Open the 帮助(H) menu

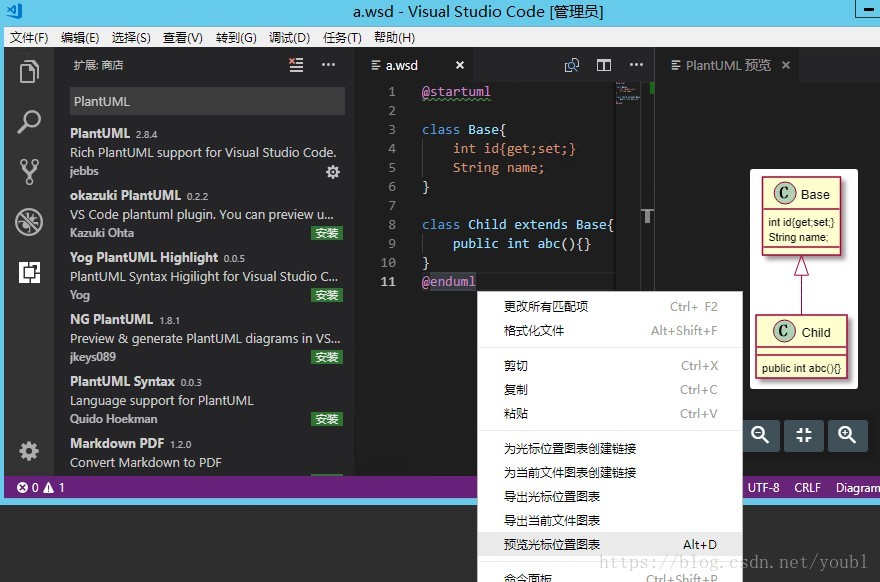[395, 38]
